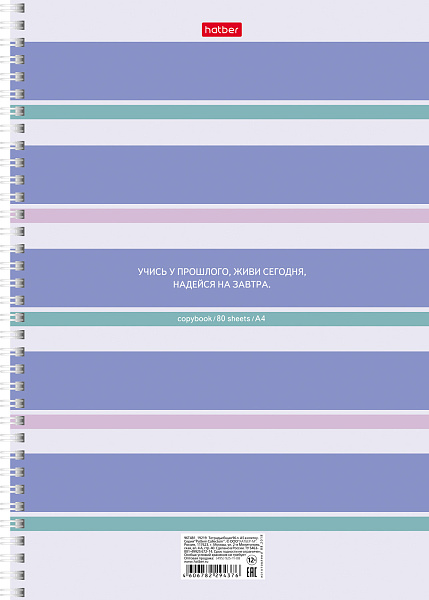Click the topmost spiral binding ring
The width and height of the screenshot is (429, 600).
pyautogui.click(x=13, y=8)
